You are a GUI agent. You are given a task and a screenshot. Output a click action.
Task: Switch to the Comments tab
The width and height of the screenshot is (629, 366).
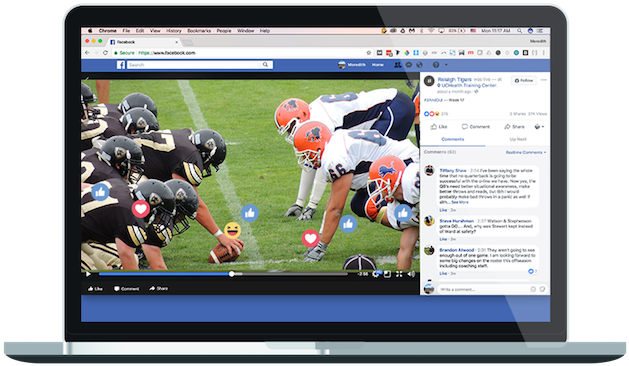click(452, 139)
